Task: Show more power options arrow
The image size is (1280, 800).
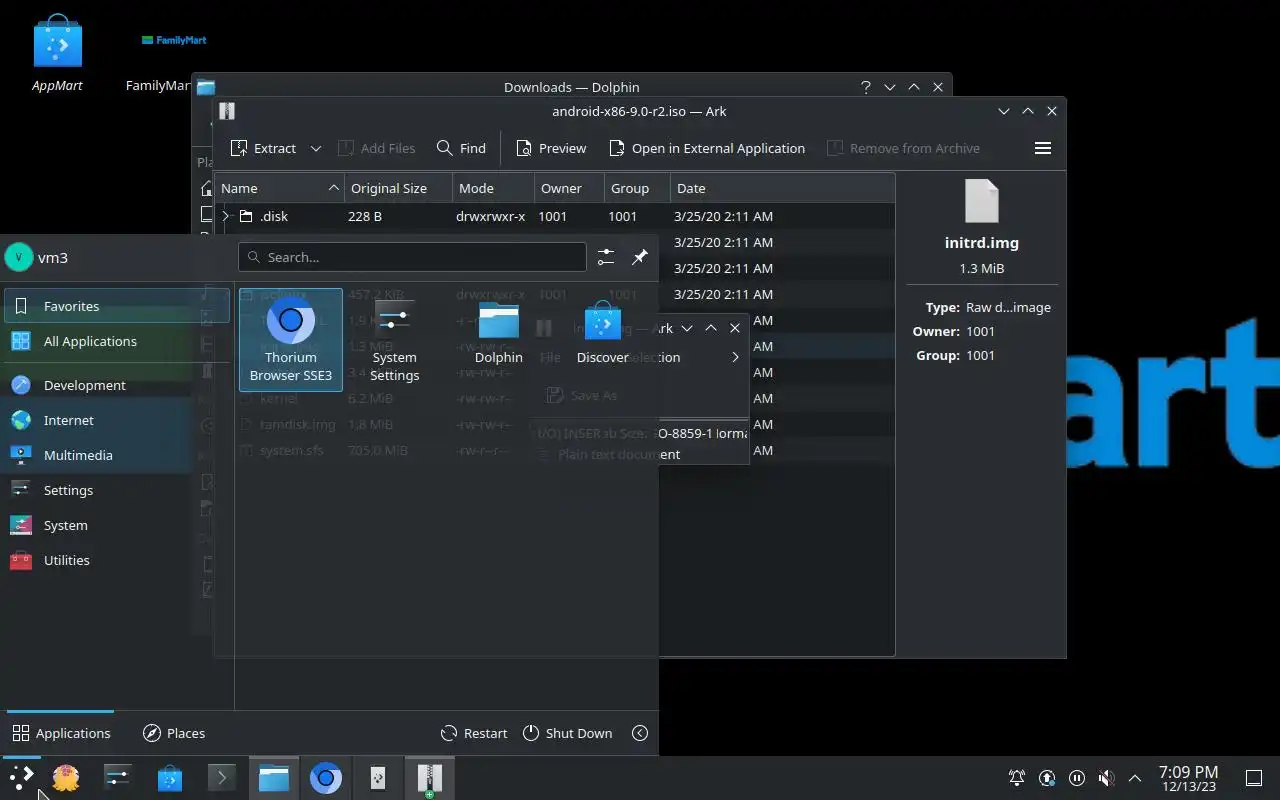Action: (x=640, y=733)
